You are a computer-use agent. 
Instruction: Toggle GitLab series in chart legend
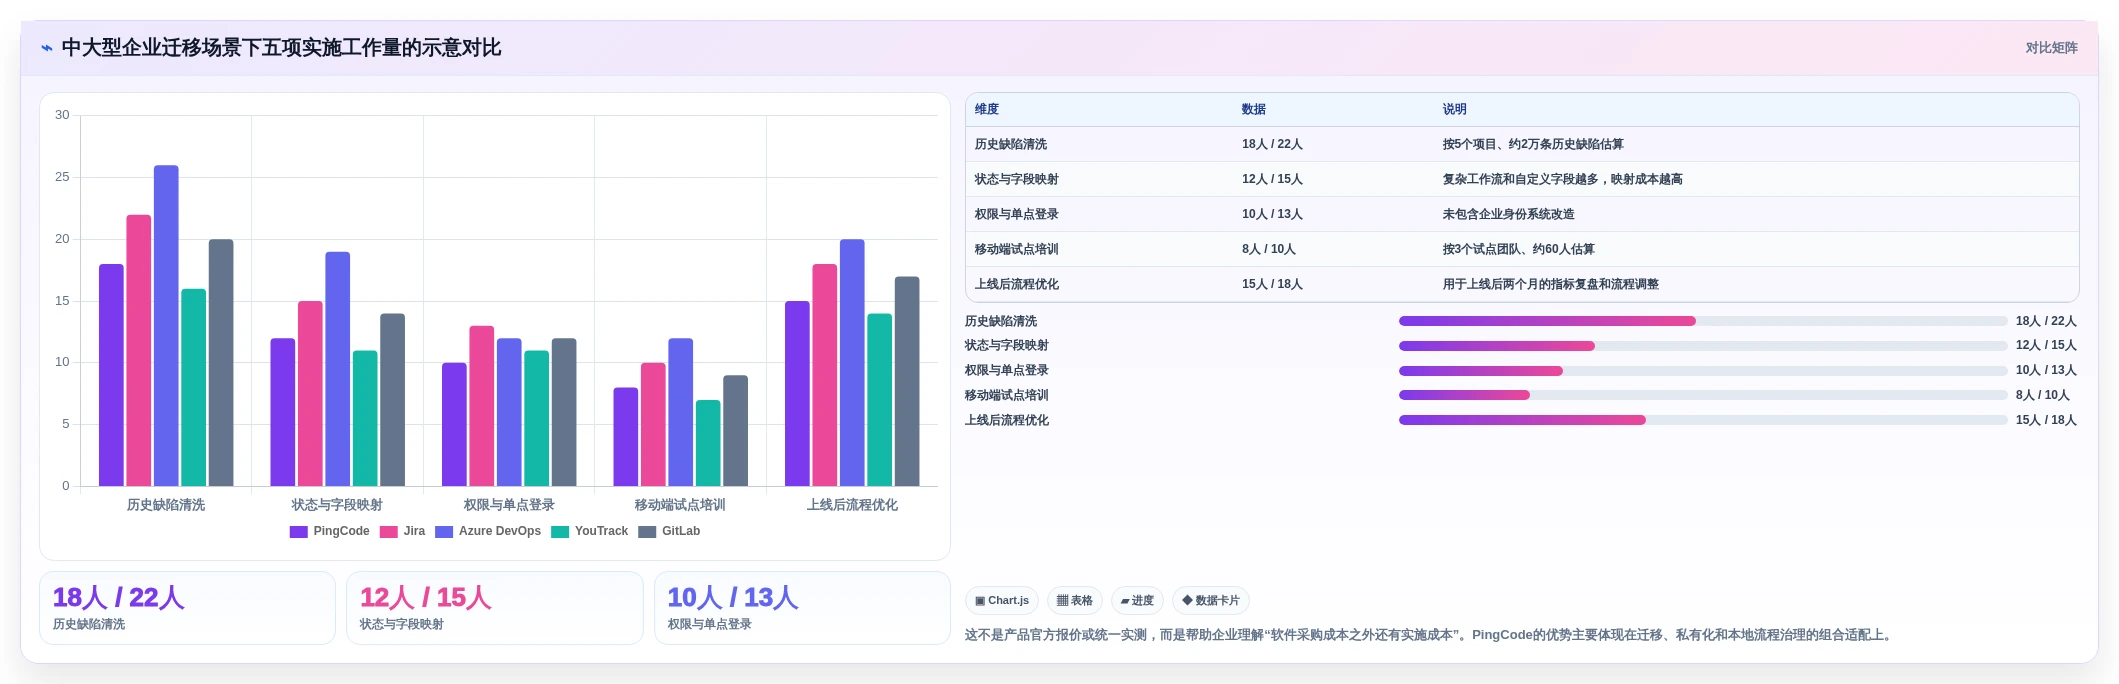tap(669, 531)
